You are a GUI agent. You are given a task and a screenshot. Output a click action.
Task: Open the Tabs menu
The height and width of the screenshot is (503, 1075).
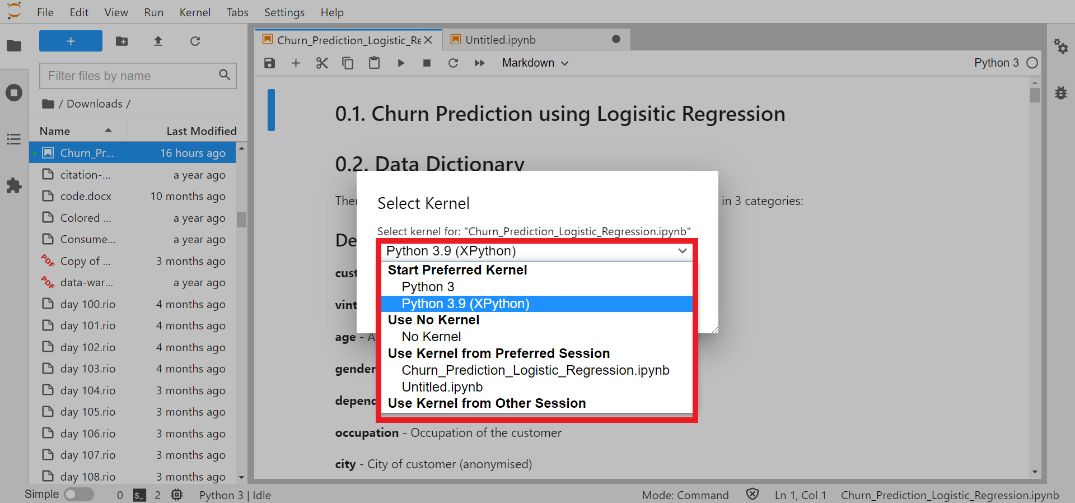(237, 12)
